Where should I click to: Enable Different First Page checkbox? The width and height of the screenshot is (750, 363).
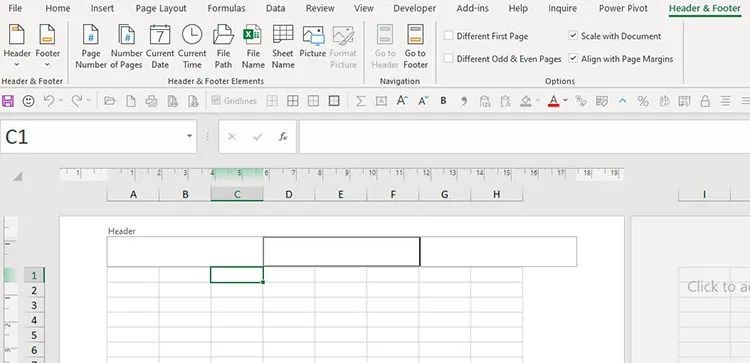(448, 36)
